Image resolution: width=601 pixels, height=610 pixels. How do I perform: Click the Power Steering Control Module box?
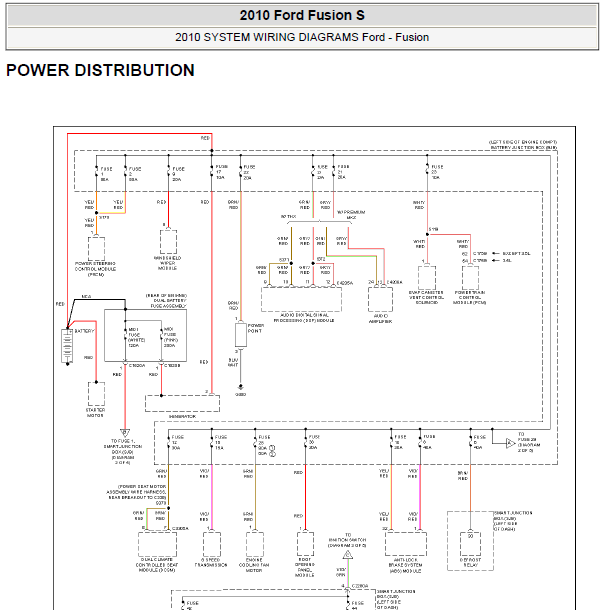(x=96, y=249)
